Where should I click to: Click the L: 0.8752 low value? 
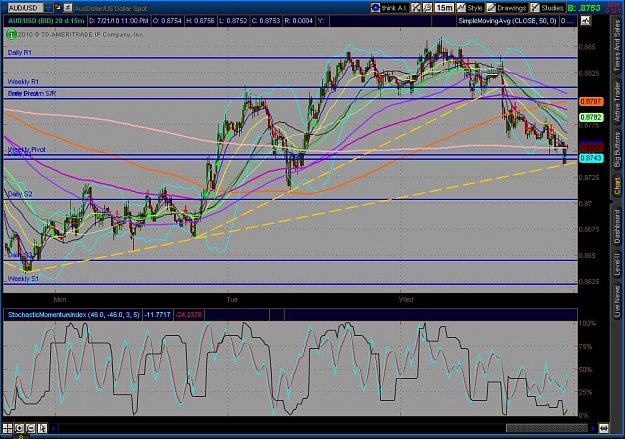click(233, 21)
